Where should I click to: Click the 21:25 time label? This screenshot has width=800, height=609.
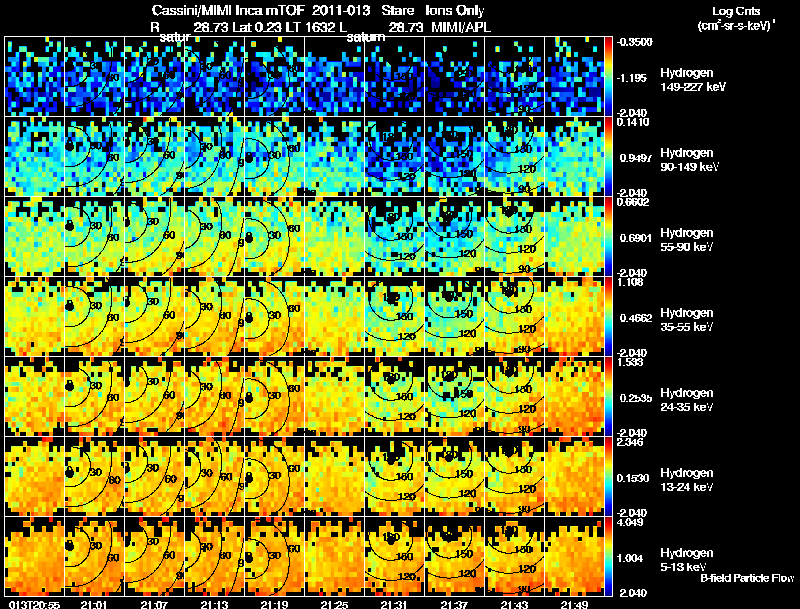334,604
